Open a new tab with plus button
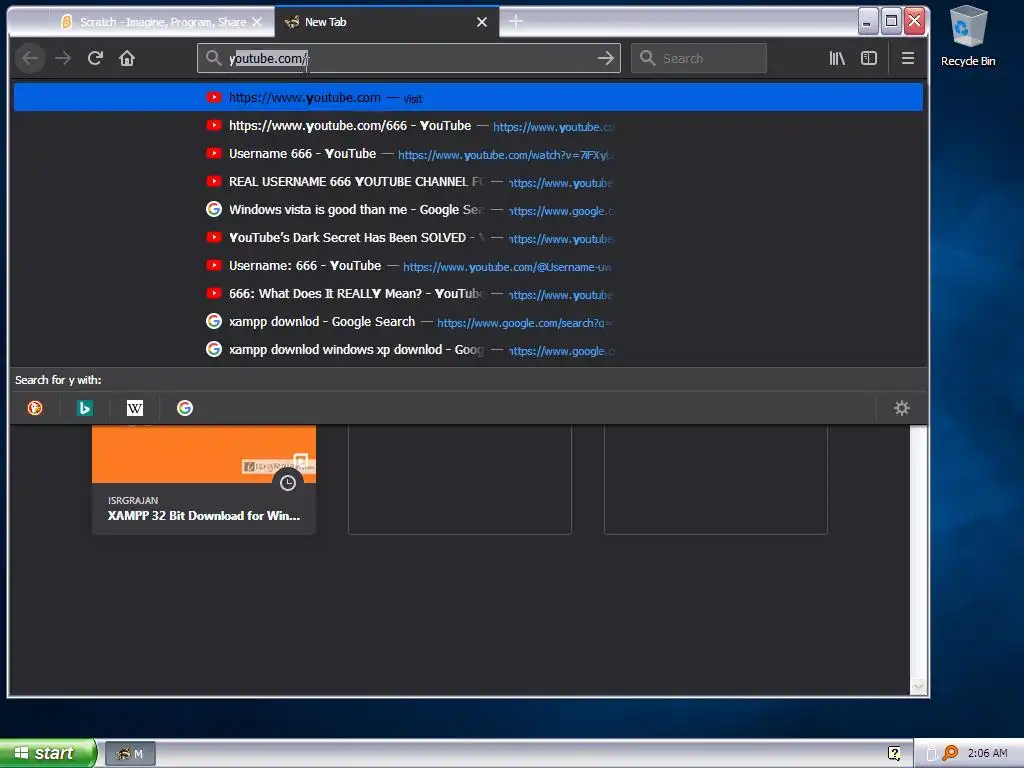 pos(516,22)
